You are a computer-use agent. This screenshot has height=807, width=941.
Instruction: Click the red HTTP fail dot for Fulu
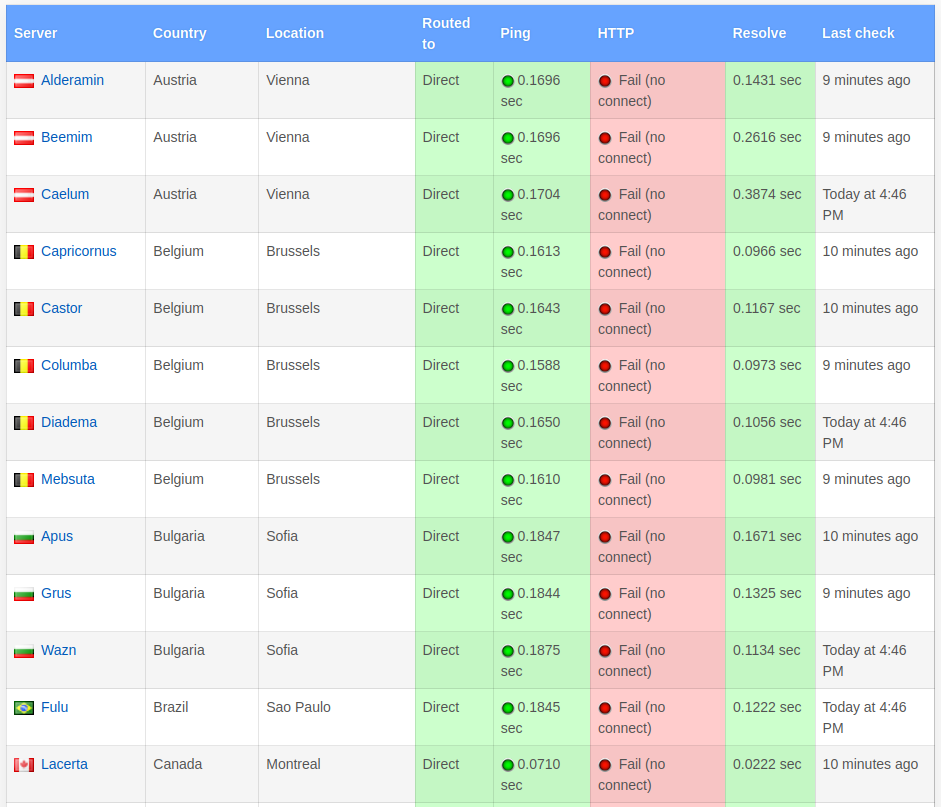605,708
